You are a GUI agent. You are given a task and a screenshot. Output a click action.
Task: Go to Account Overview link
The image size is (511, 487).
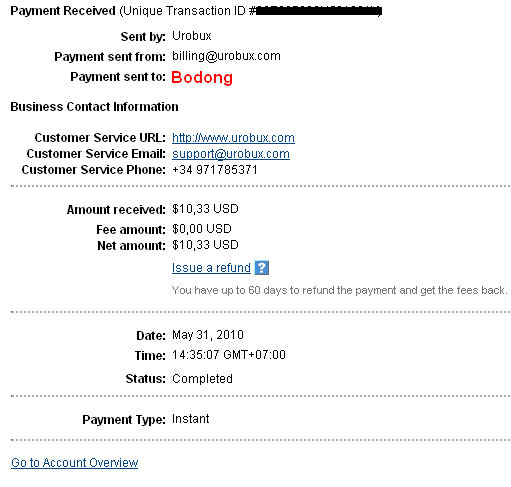point(75,463)
